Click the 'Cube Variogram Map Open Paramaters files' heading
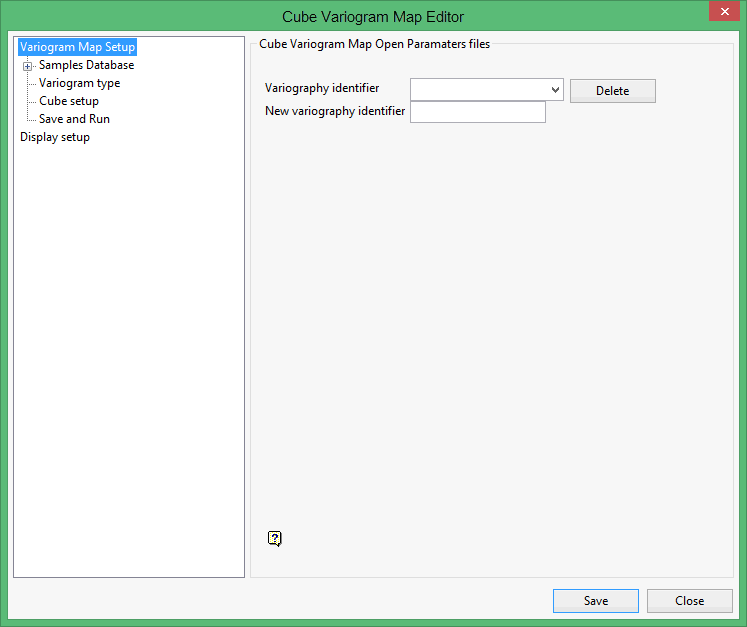The height and width of the screenshot is (627, 747). [374, 44]
